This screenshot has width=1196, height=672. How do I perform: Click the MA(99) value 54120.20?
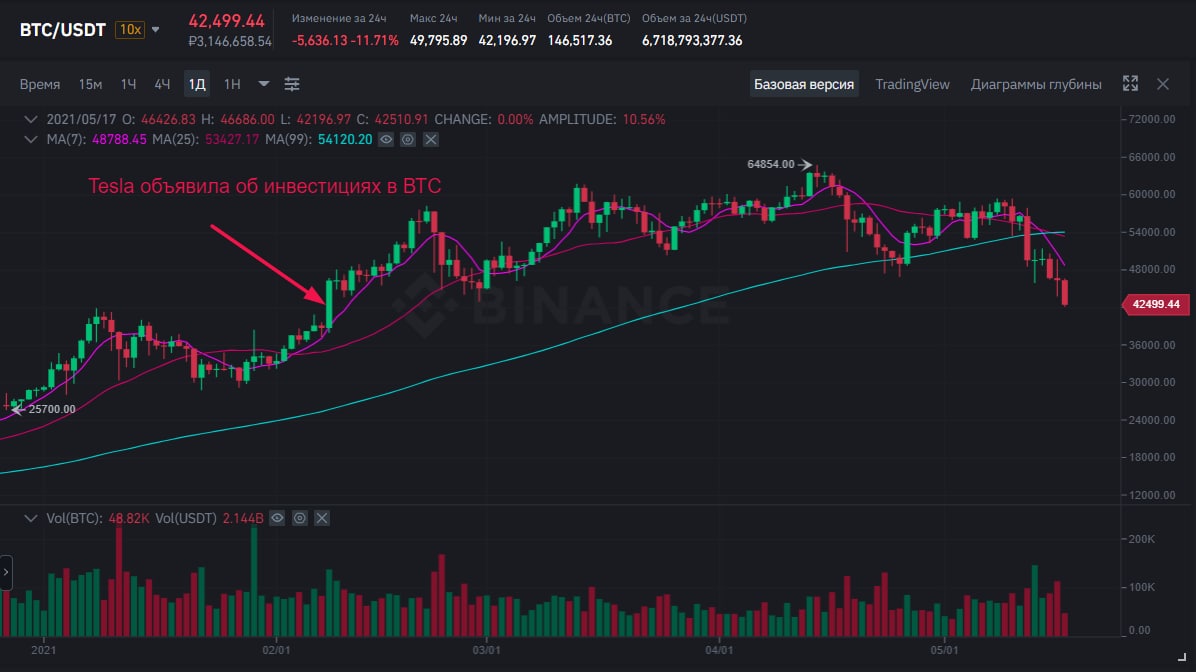point(345,139)
